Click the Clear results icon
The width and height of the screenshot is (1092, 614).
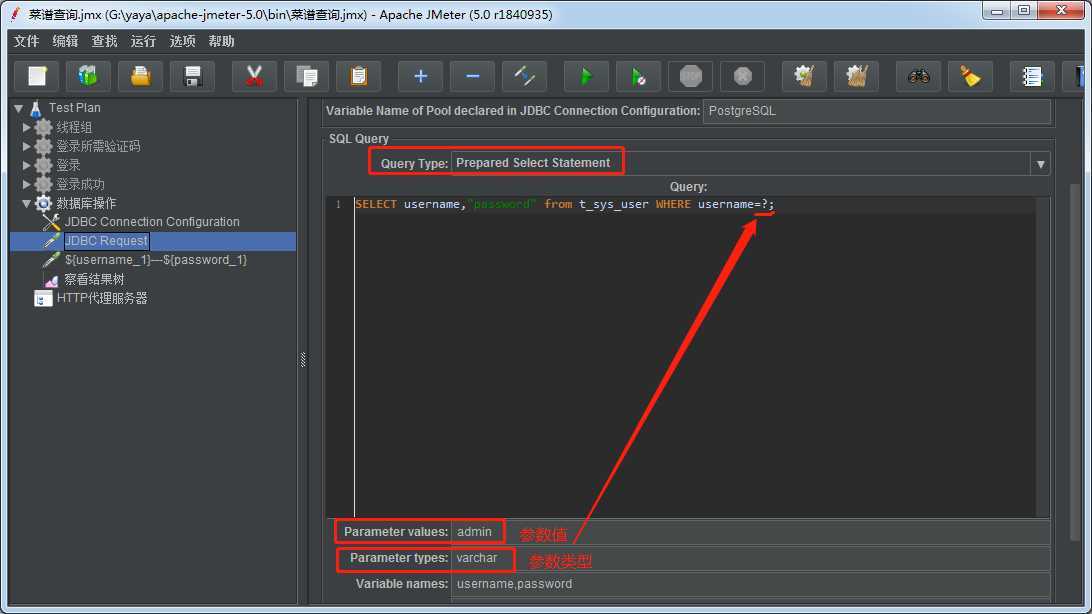point(804,76)
